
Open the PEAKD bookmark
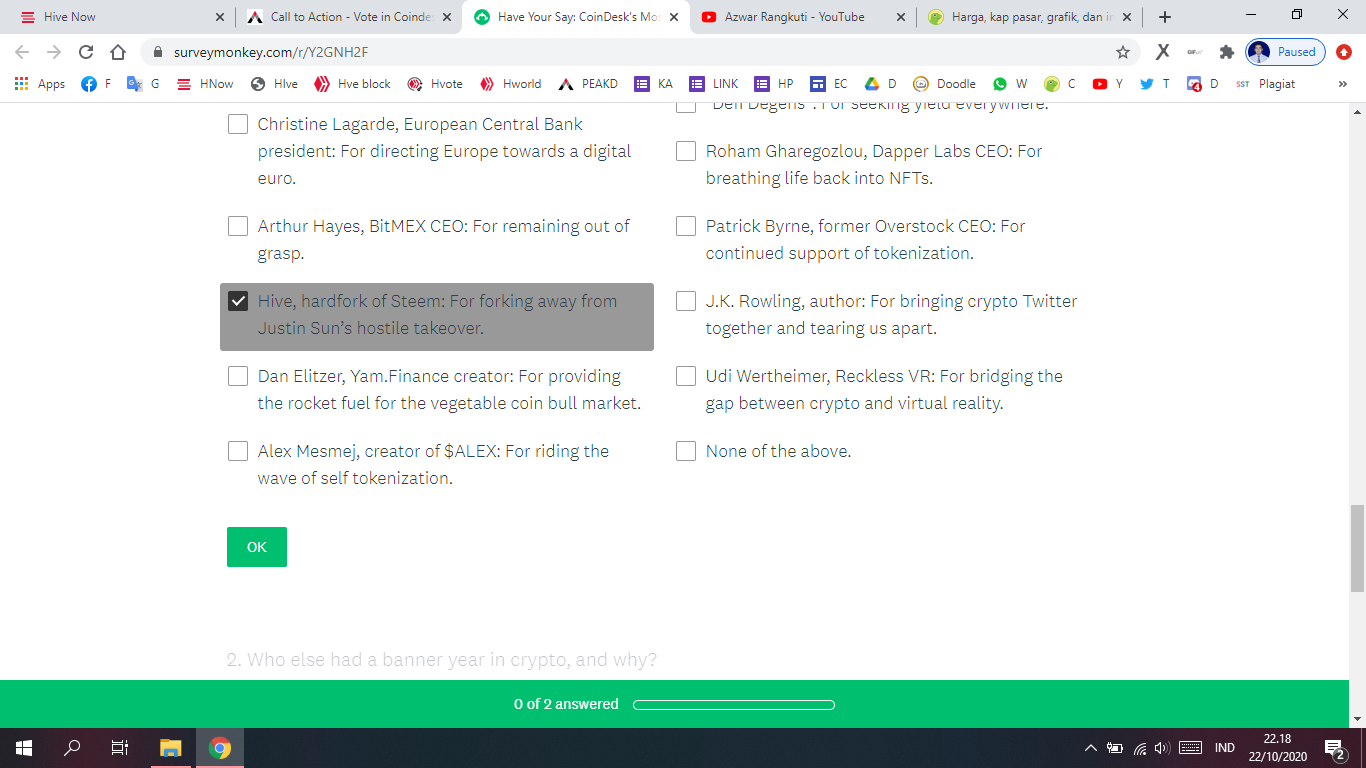[588, 84]
